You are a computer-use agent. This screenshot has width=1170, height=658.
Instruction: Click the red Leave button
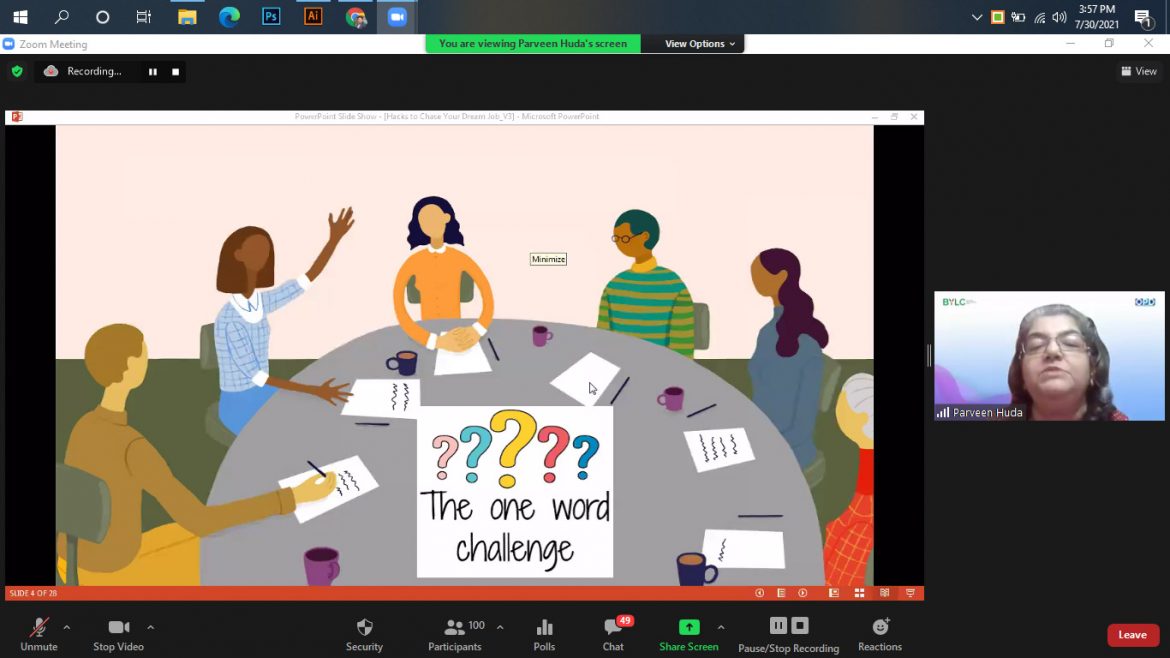(1132, 635)
